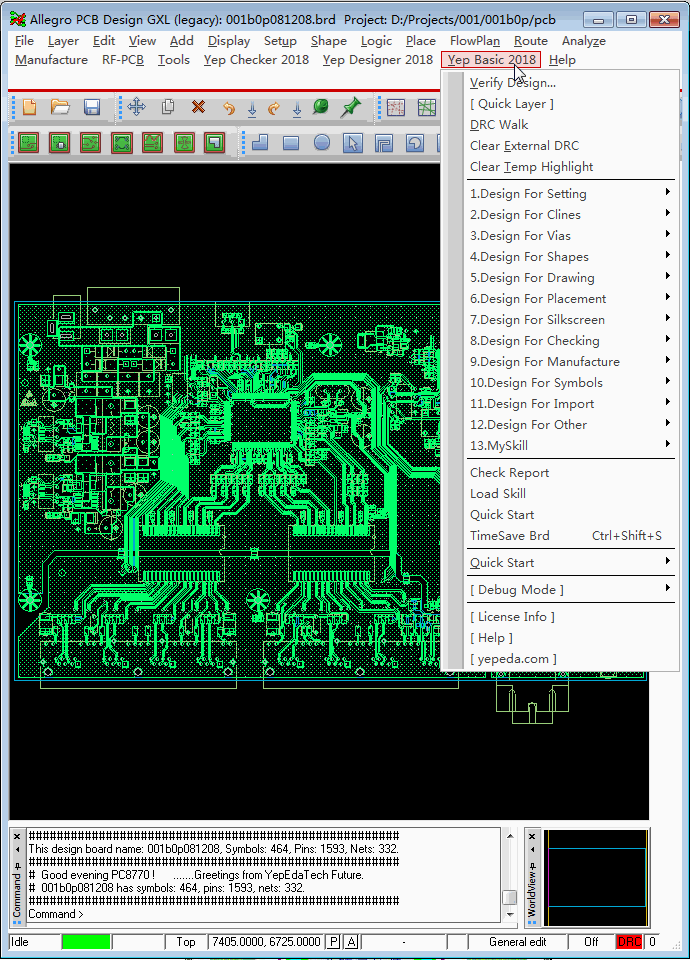Click the red X Delete icon

[198, 107]
